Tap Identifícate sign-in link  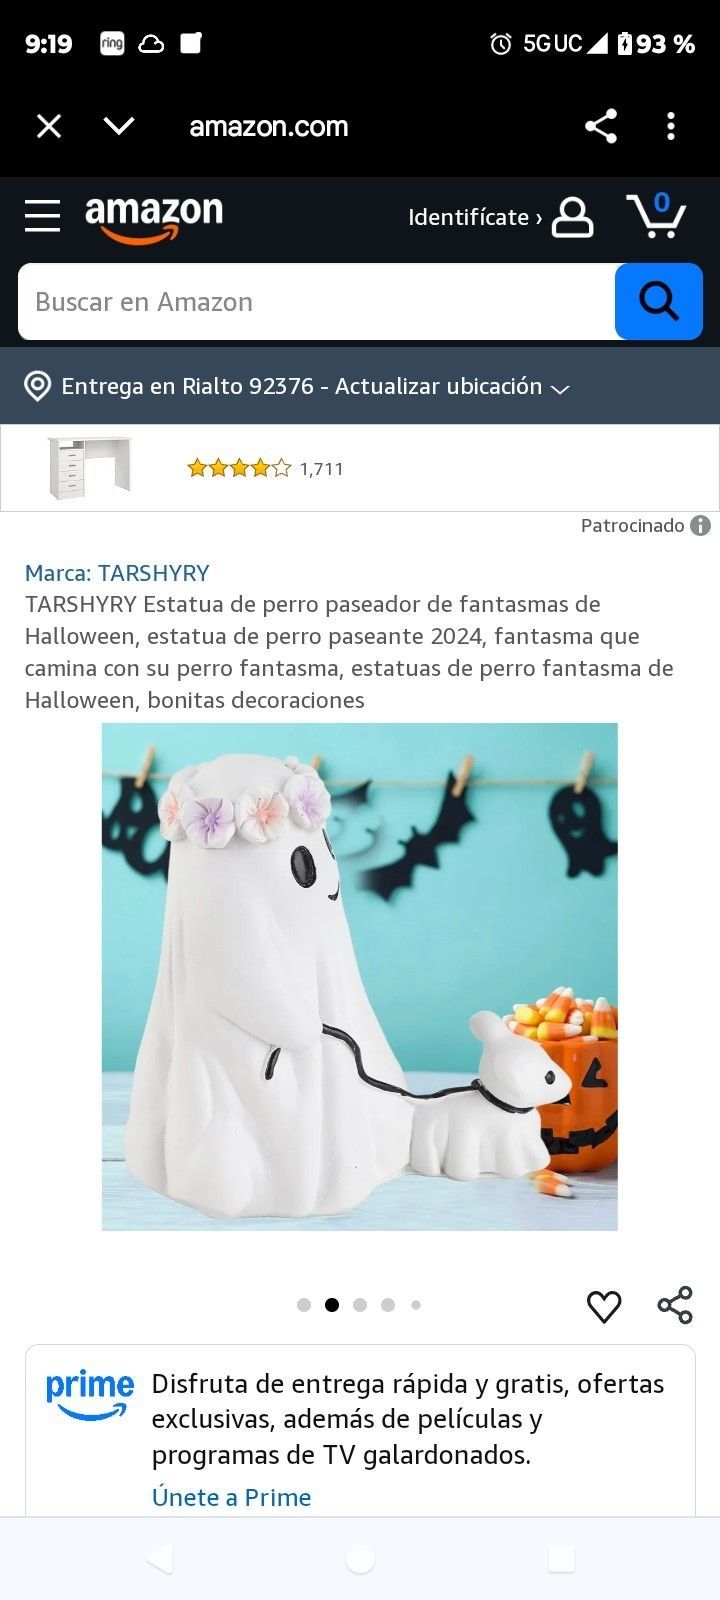tap(476, 217)
